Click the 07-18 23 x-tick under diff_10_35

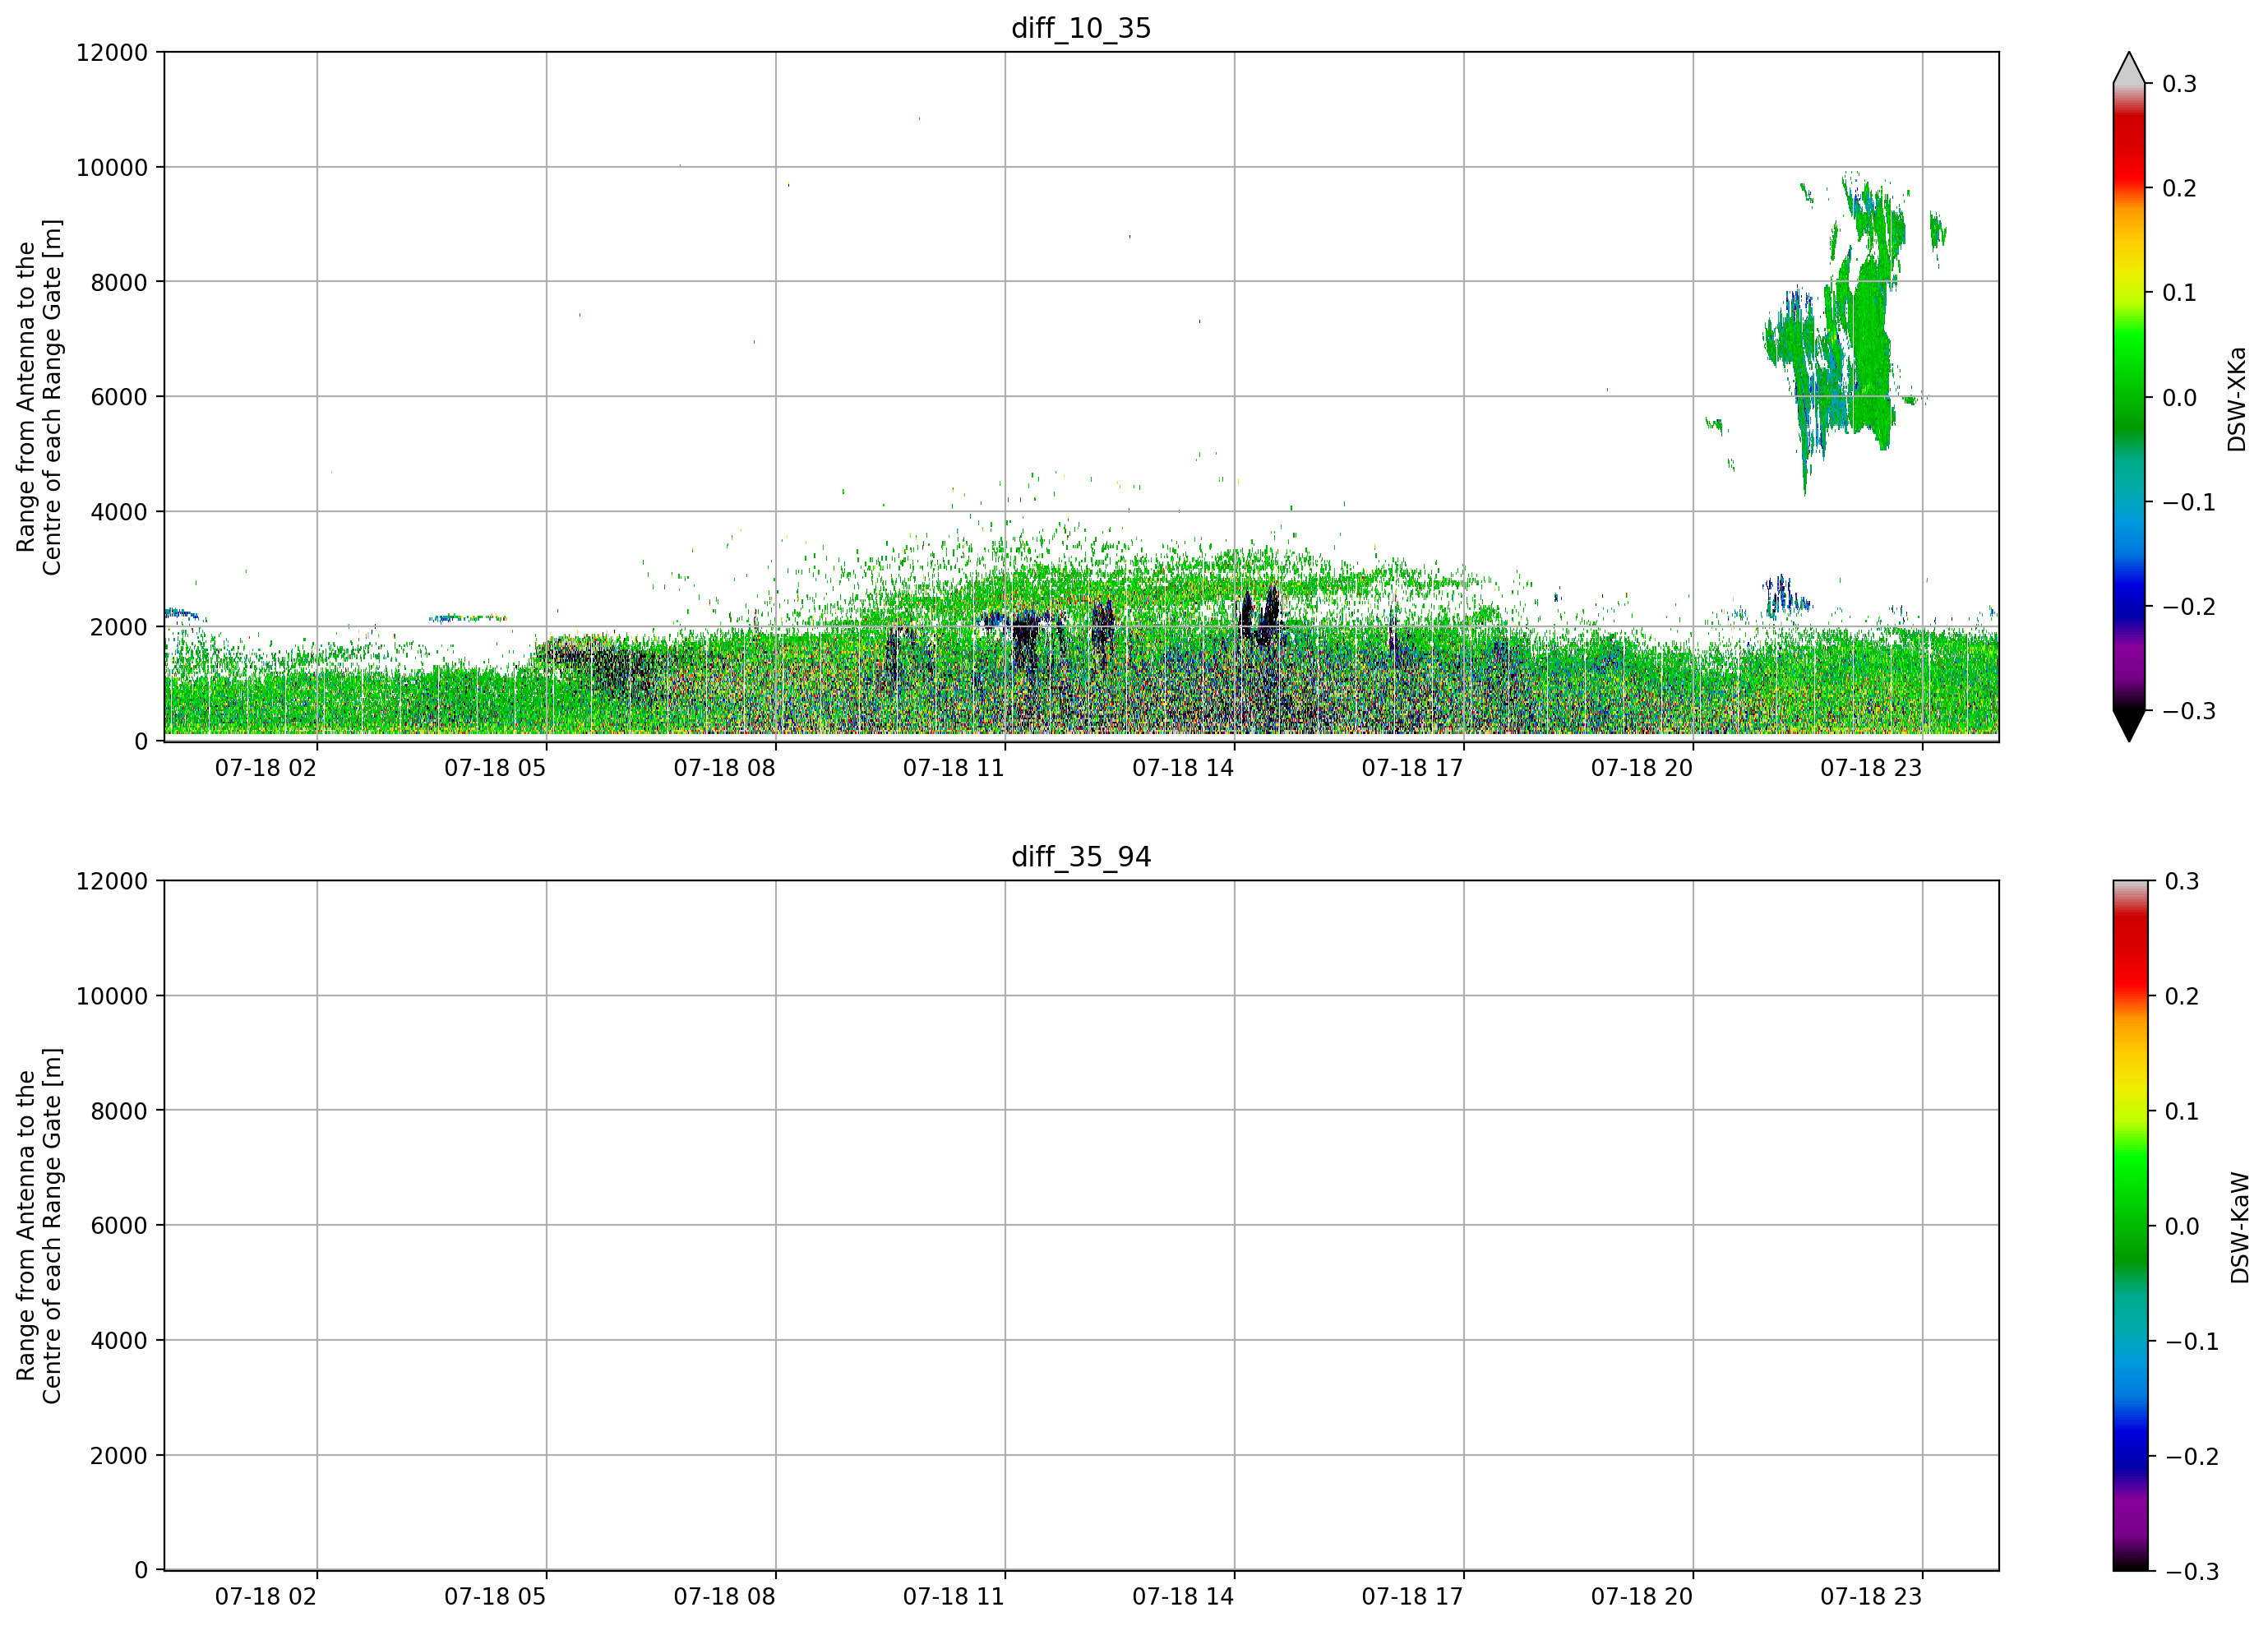click(1871, 768)
